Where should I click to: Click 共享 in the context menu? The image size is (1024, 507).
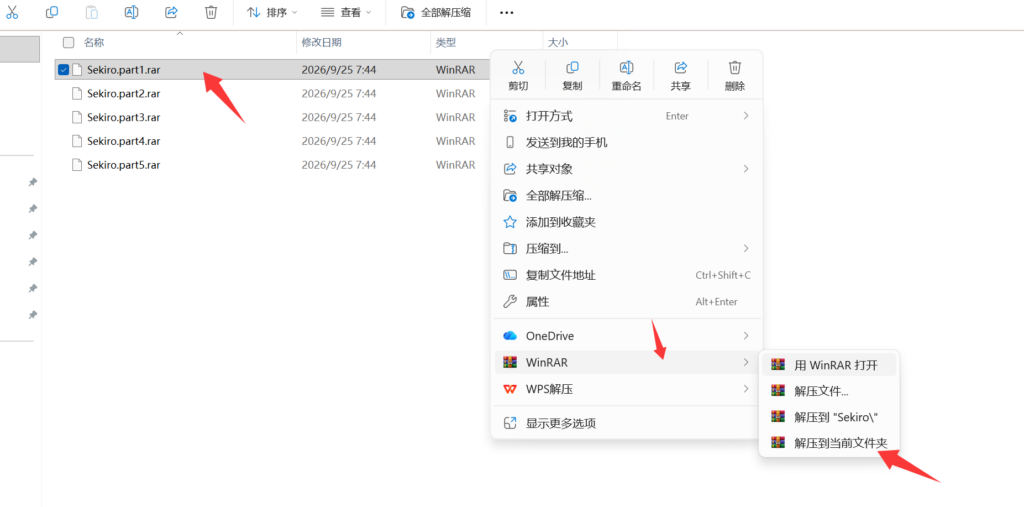point(680,75)
